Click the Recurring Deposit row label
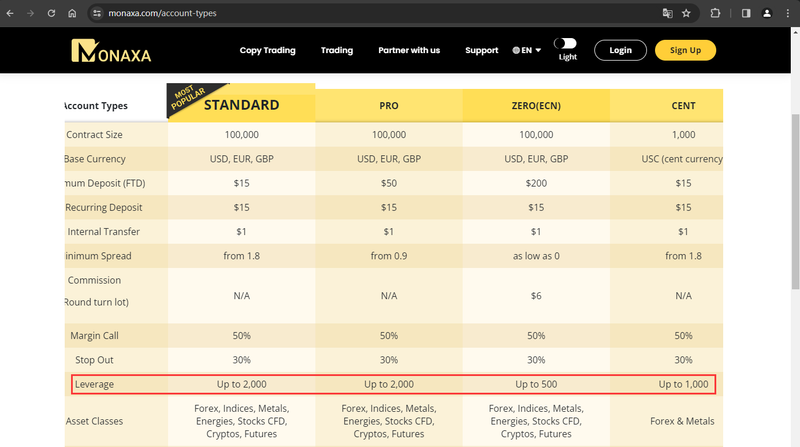The height and width of the screenshot is (447, 800). (x=104, y=208)
